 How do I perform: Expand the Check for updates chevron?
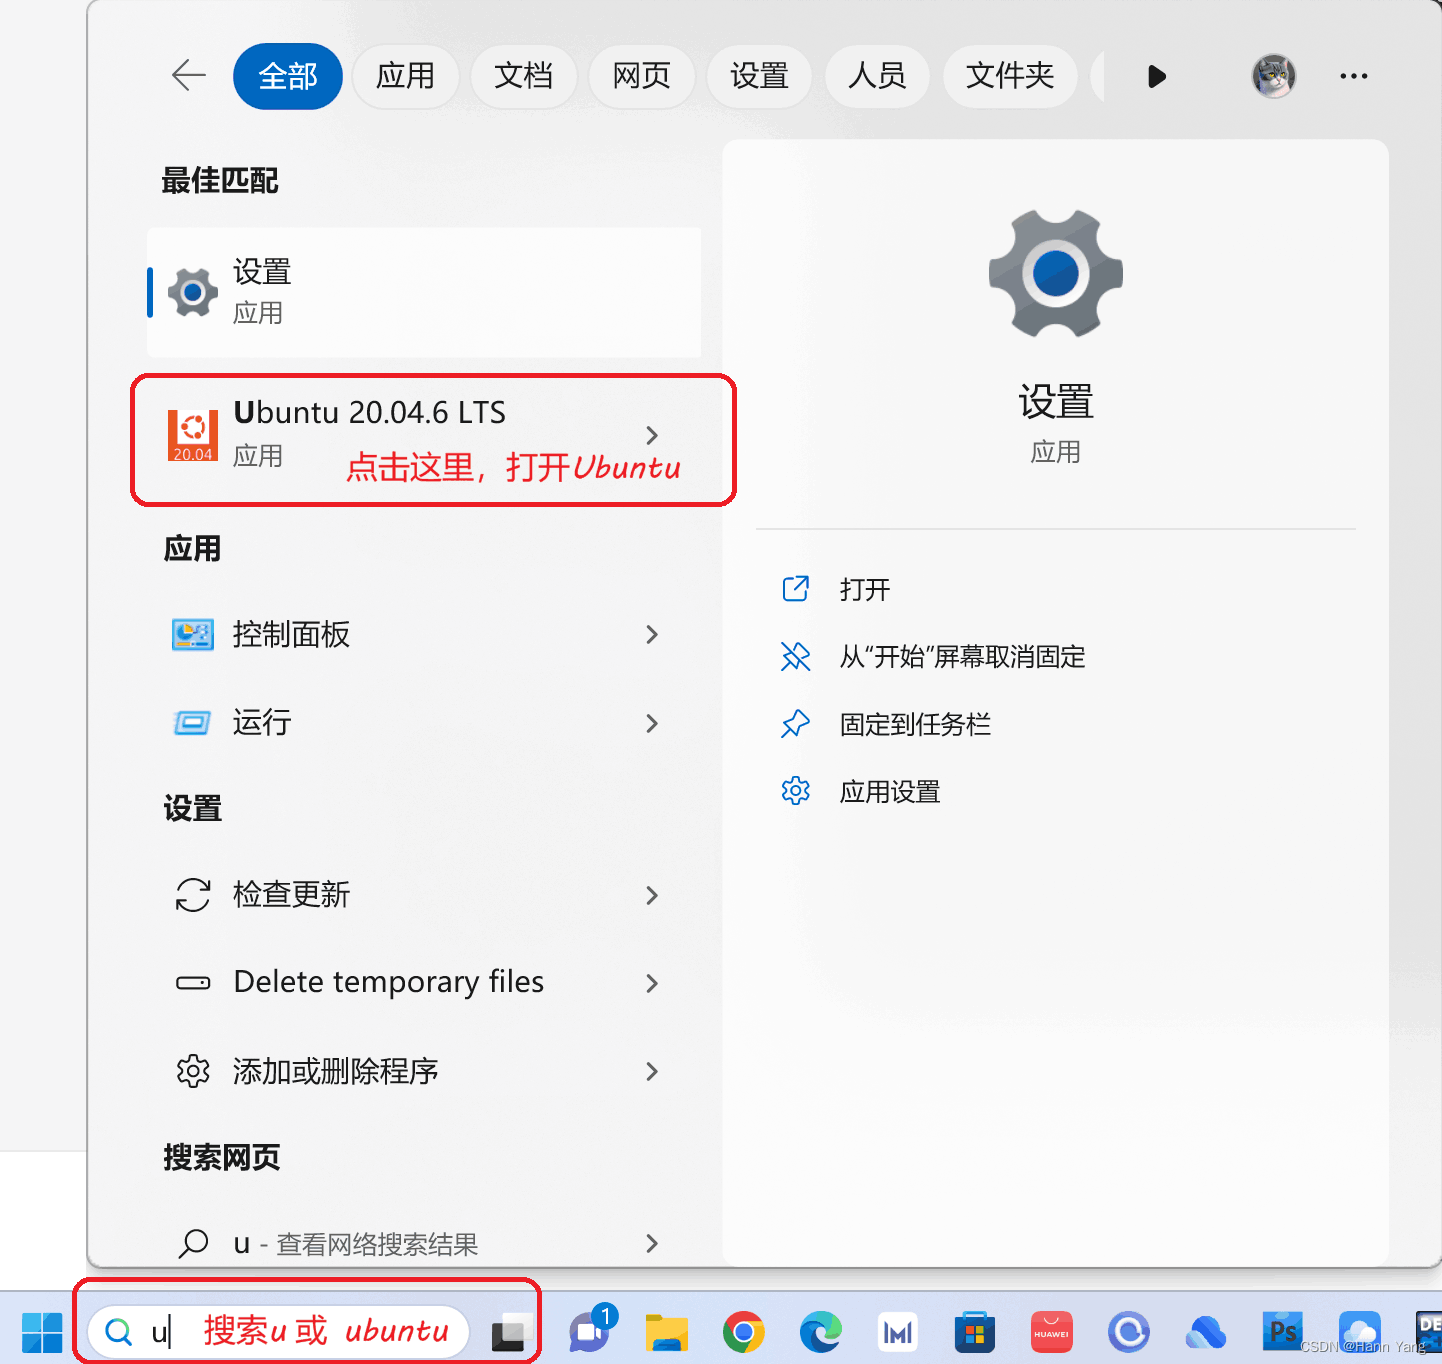pyautogui.click(x=652, y=895)
